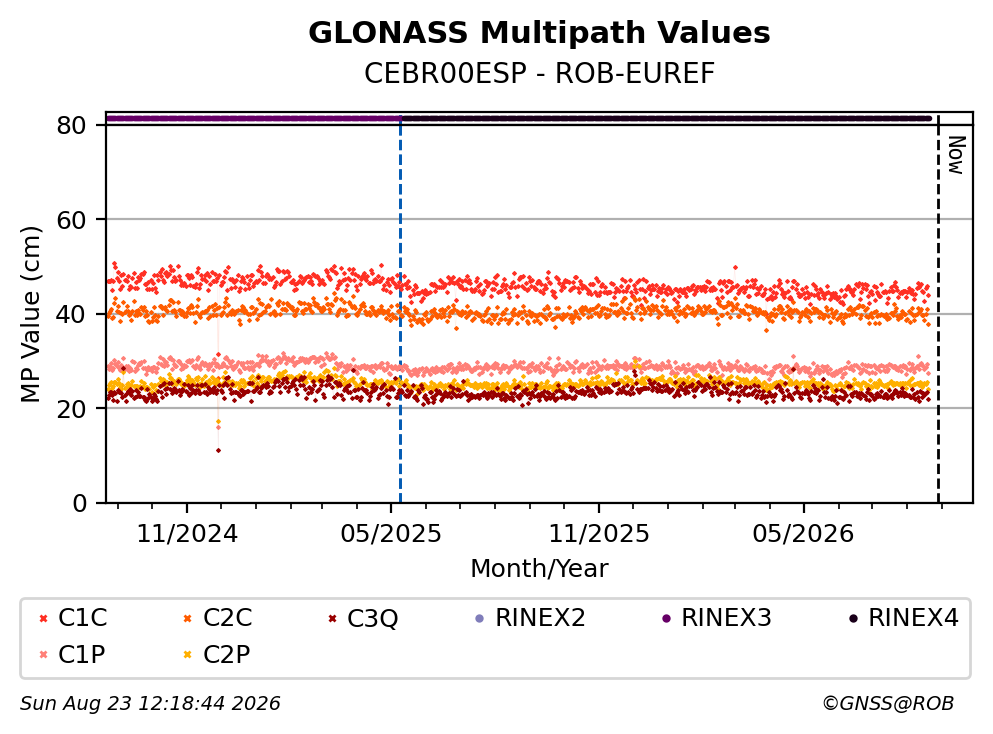Click the RINEX4 legend entry
993x734 pixels.
click(x=904, y=617)
